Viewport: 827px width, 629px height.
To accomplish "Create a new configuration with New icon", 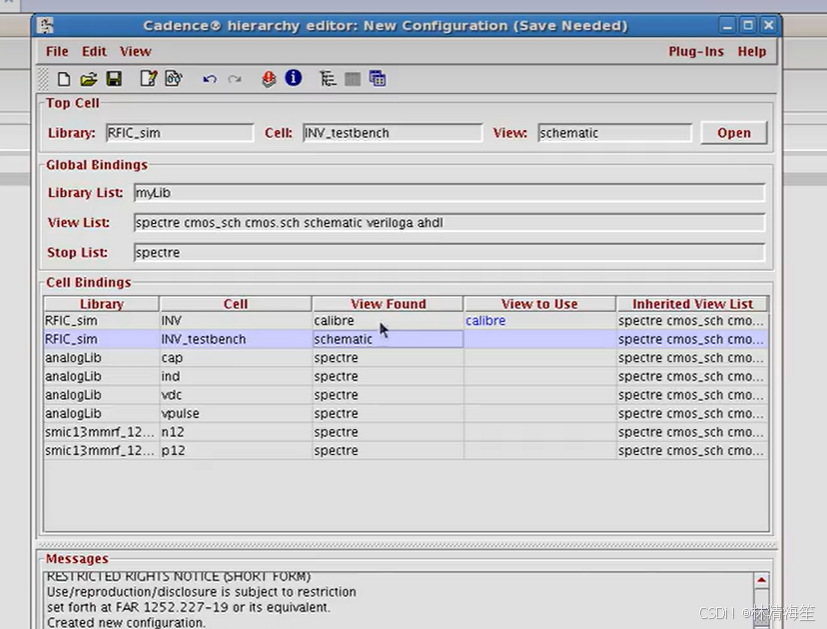I will [x=64, y=79].
